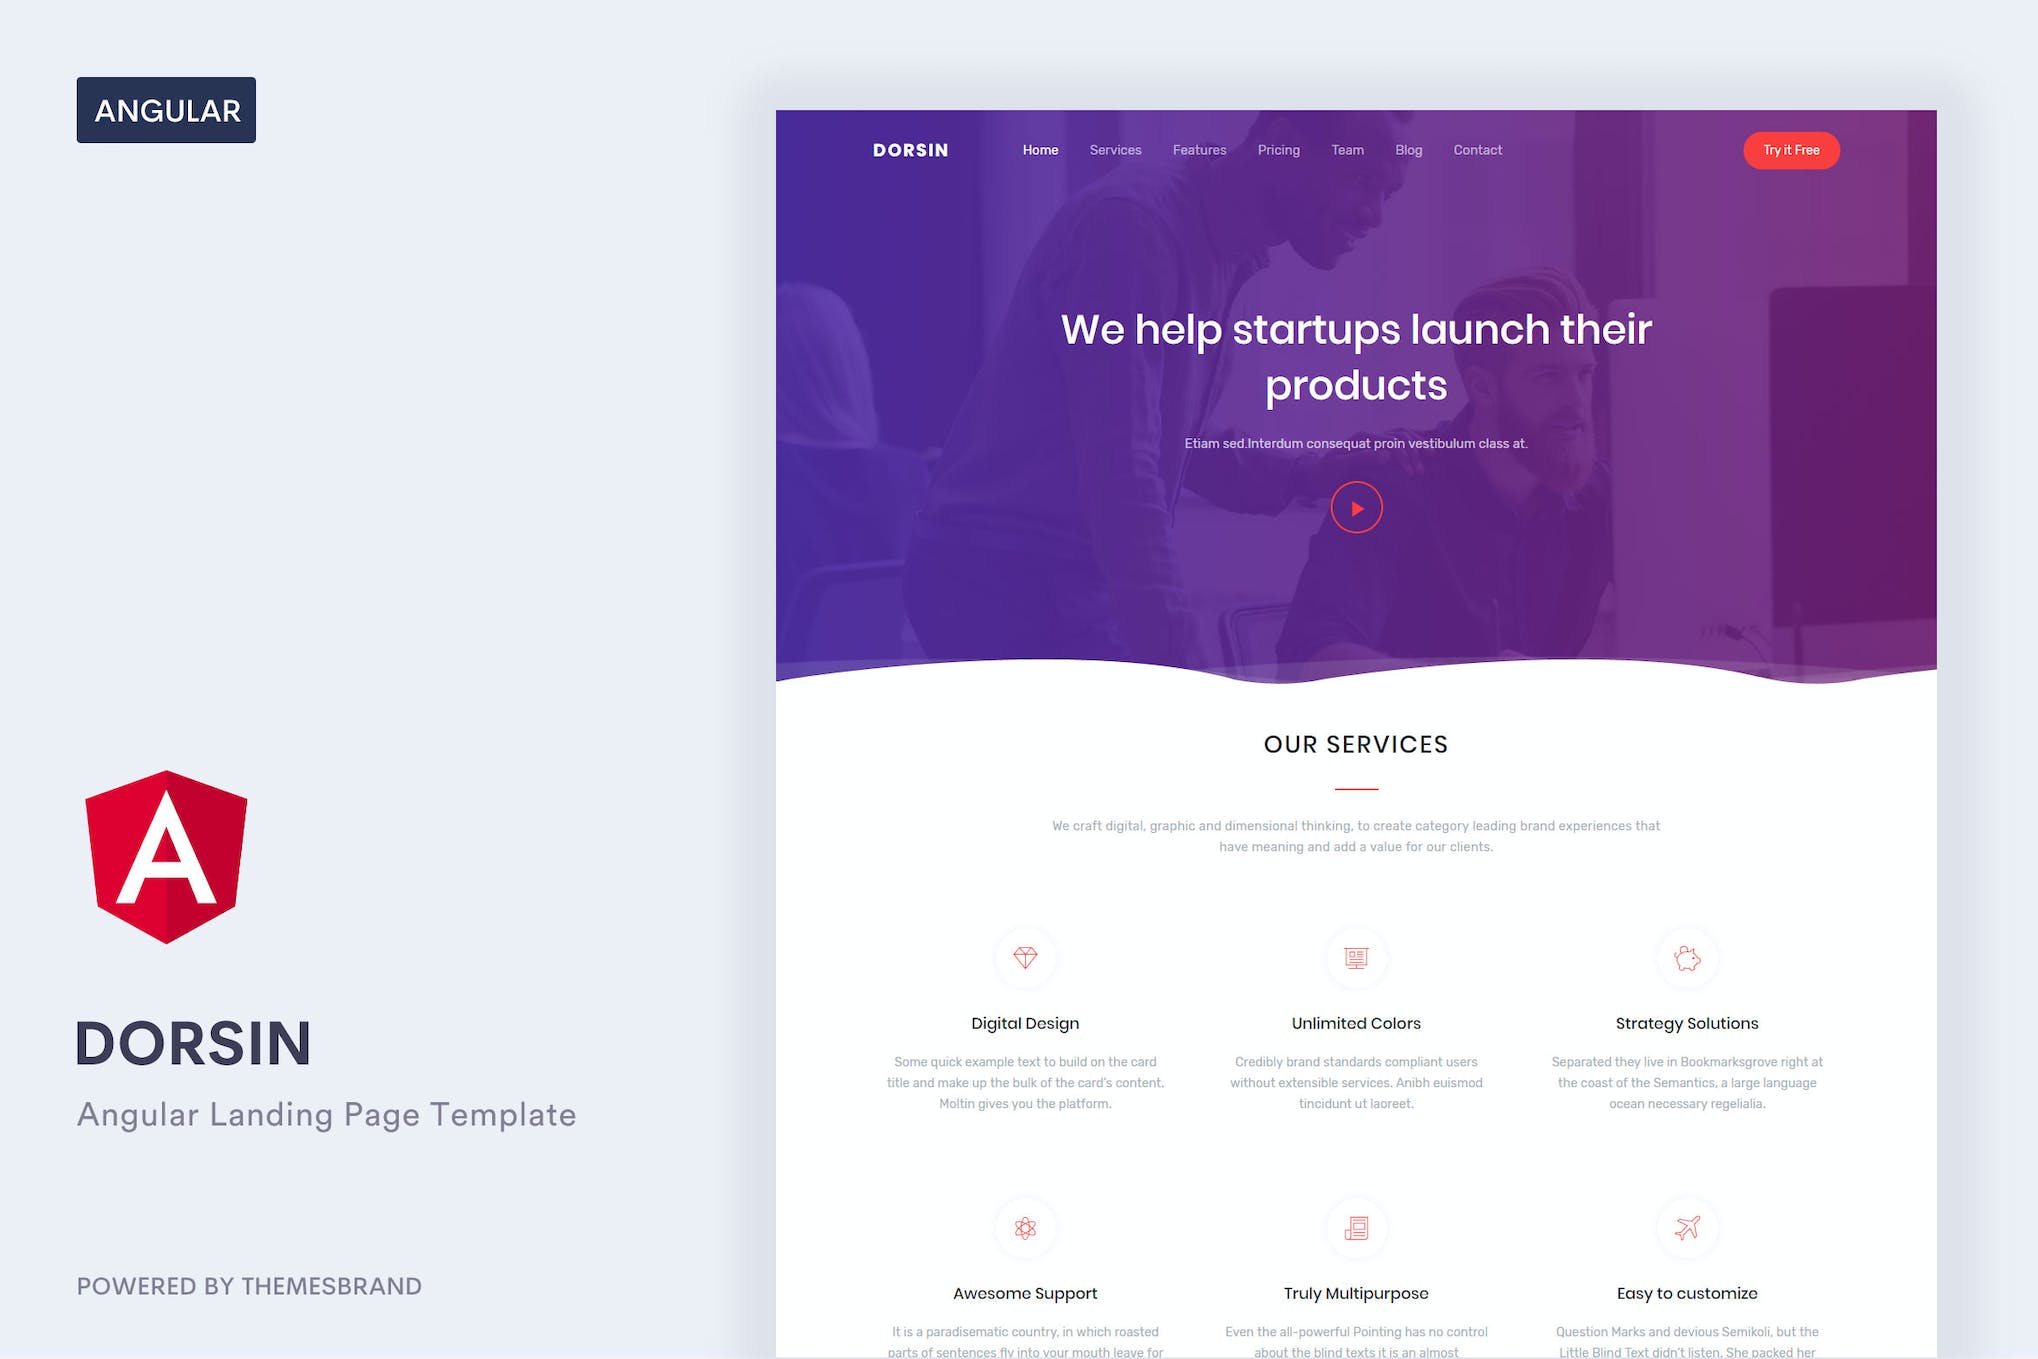Click the Blog navigation link

1407,149
